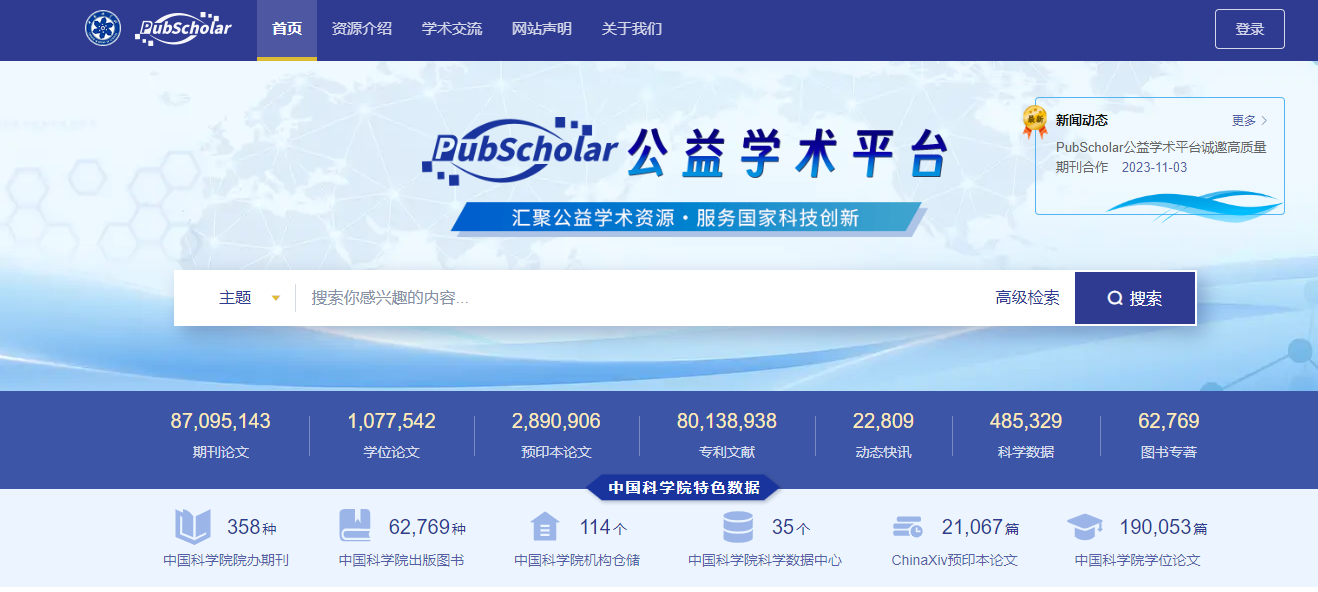Click the 图书专著 count 62,769
Viewport: 1318px width, 592px height.
pyautogui.click(x=1169, y=421)
